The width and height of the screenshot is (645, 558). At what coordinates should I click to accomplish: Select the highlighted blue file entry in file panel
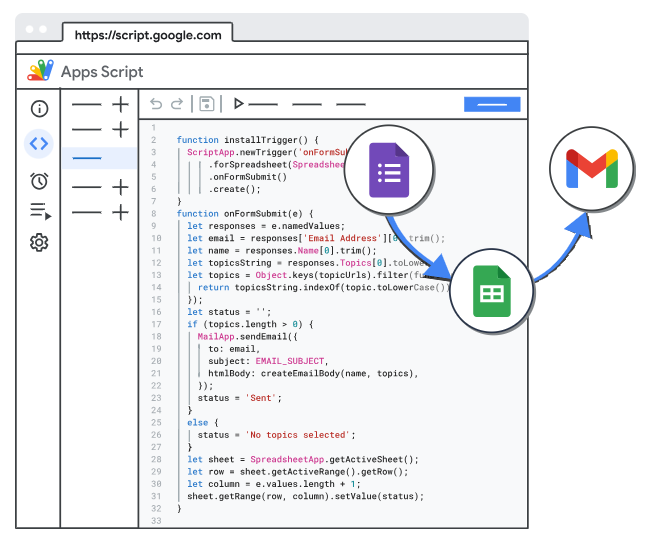(x=99, y=158)
